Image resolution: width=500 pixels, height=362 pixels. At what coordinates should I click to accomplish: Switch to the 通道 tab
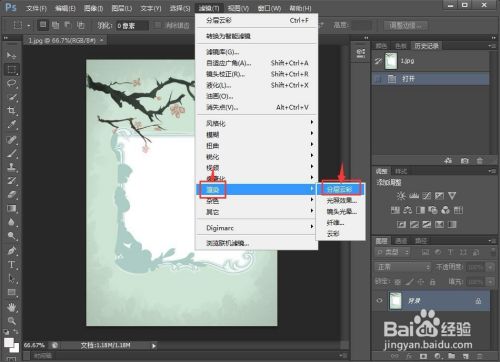pos(401,241)
